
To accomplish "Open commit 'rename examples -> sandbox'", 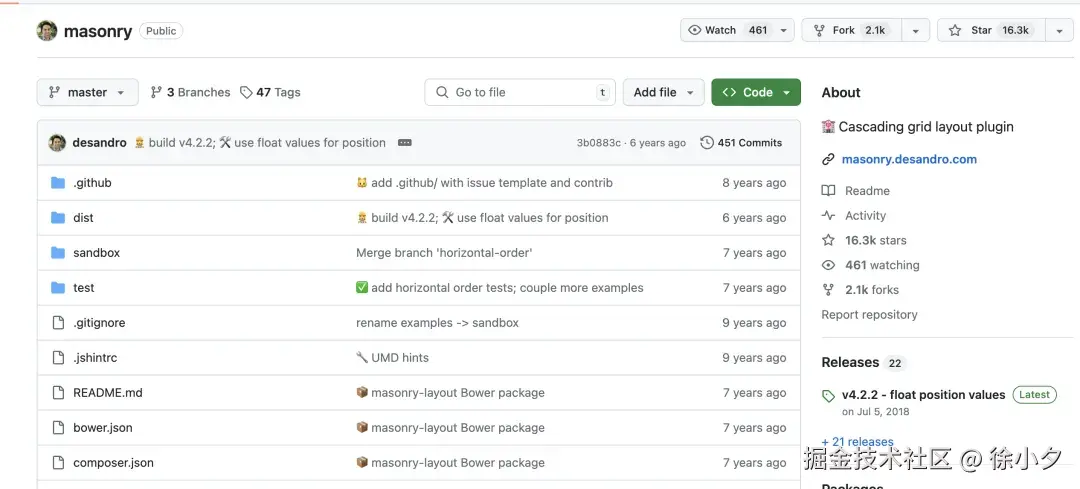I will pyautogui.click(x=437, y=323).
